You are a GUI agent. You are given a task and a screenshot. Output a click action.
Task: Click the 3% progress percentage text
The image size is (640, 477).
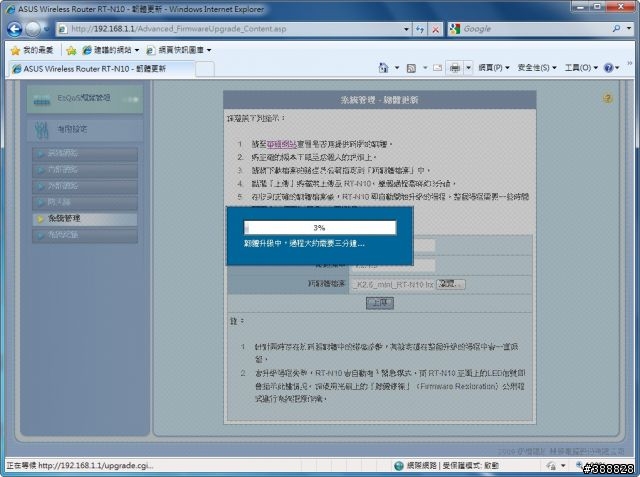[x=320, y=228]
